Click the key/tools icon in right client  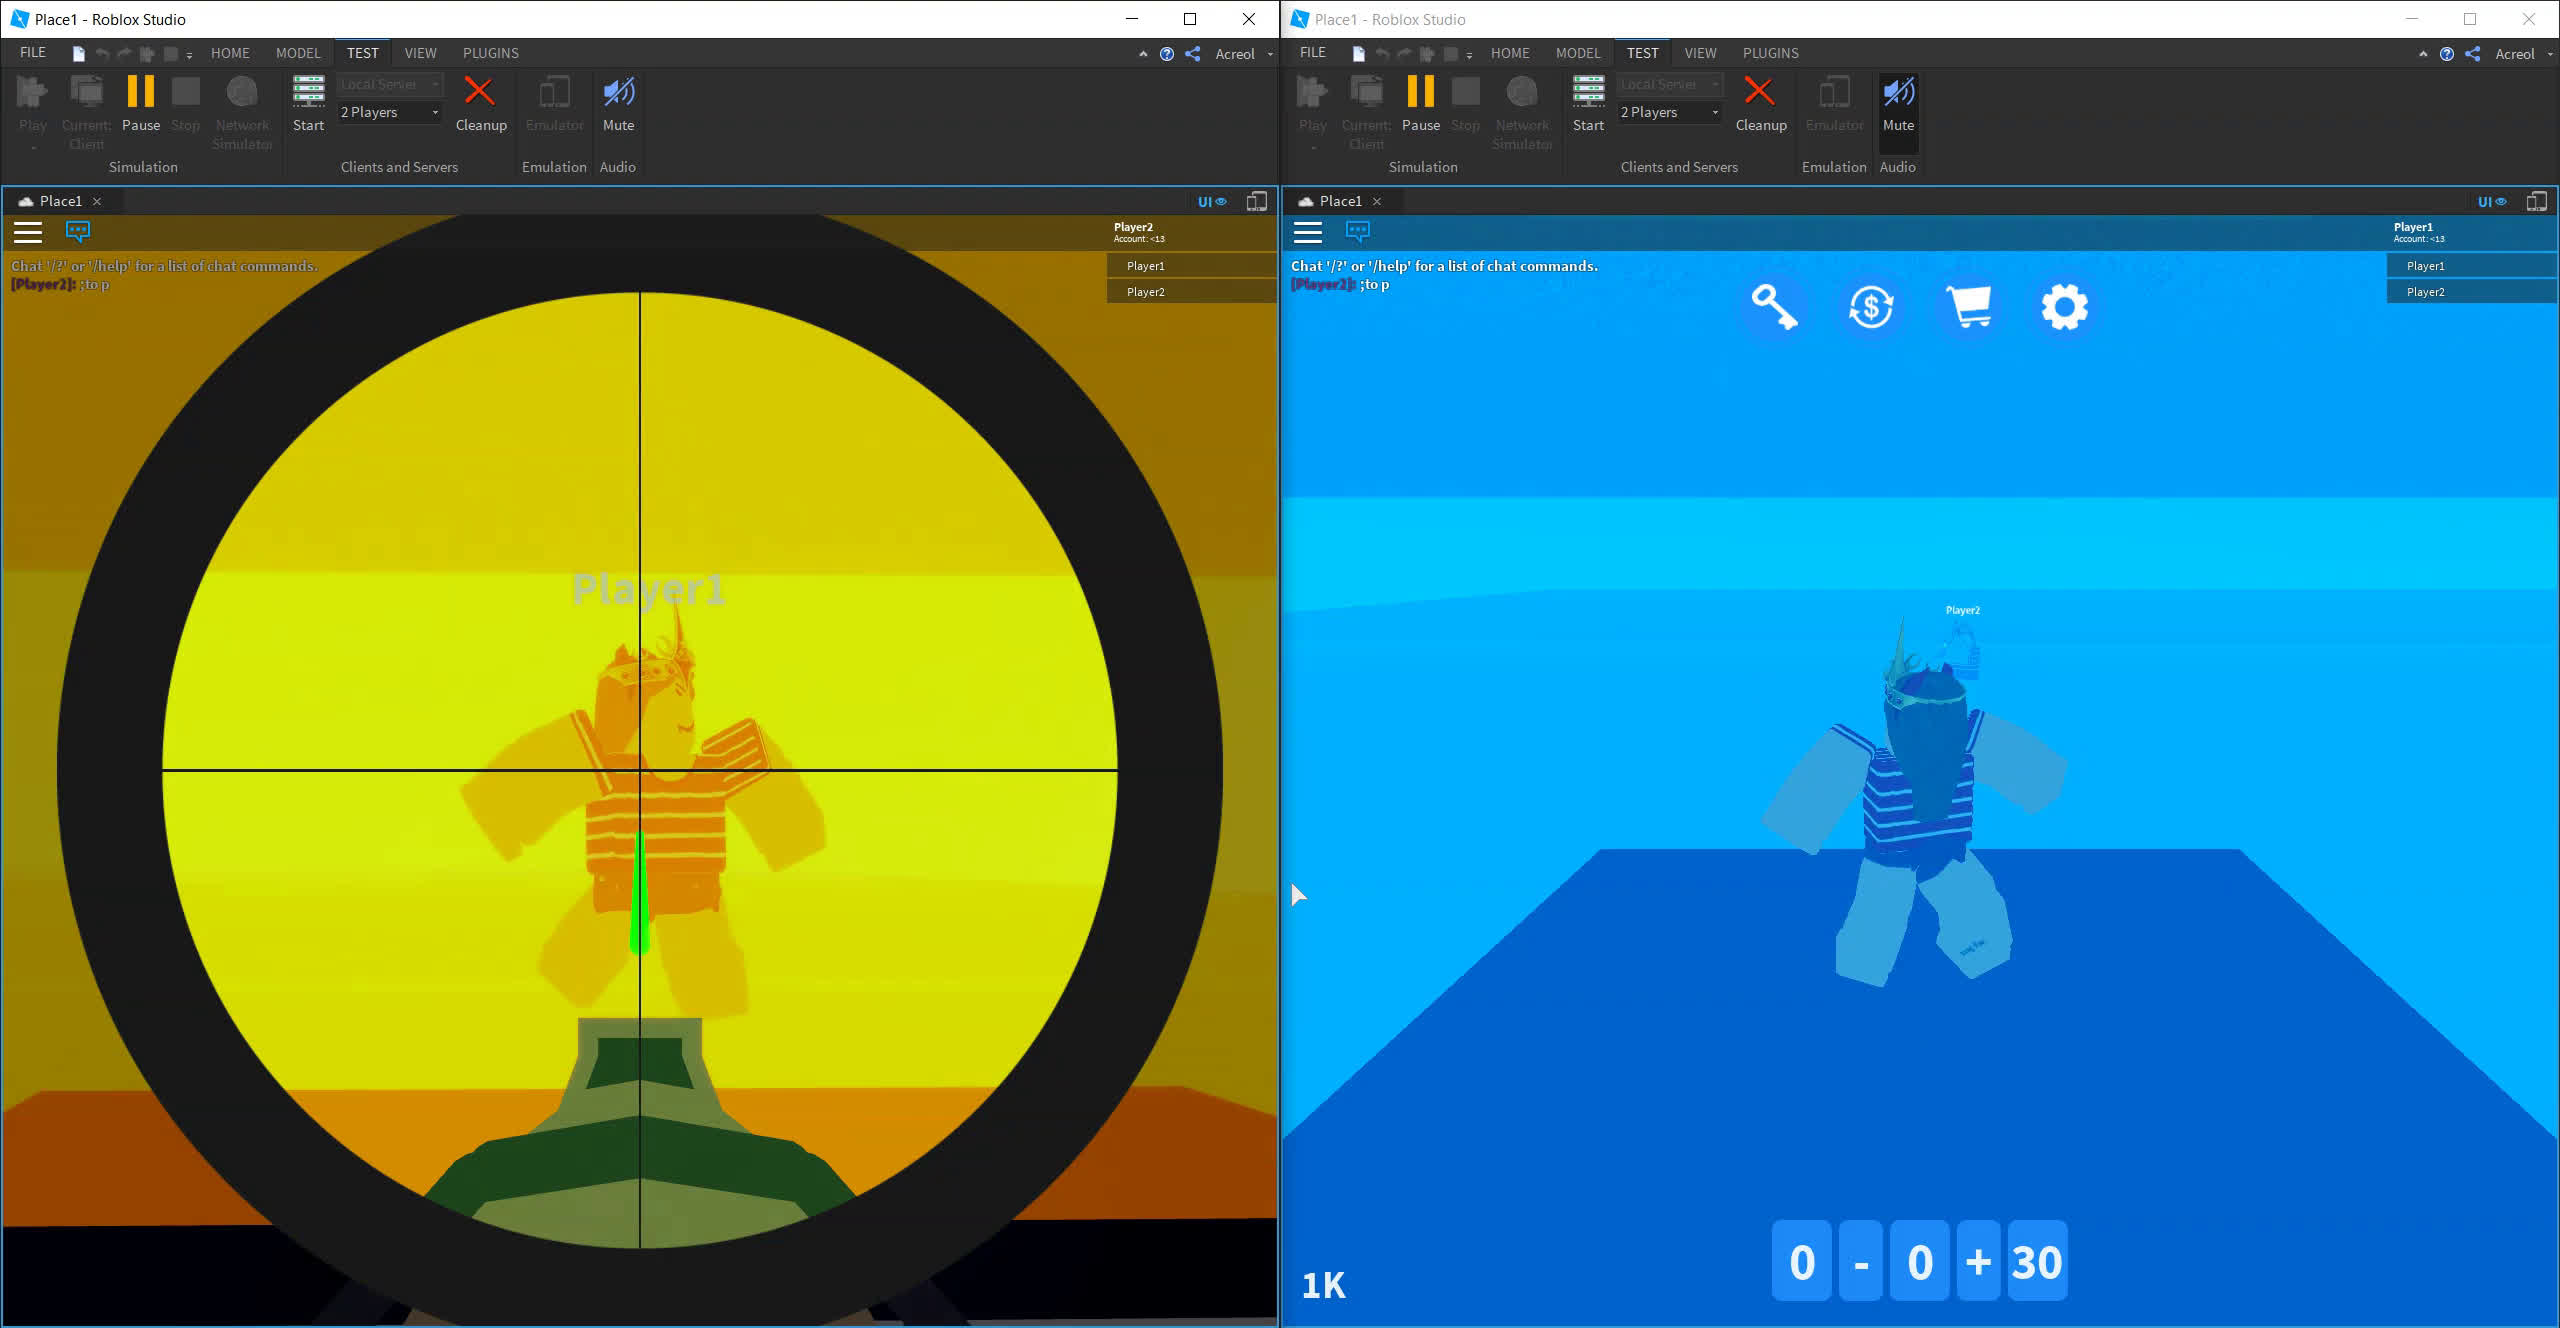pyautogui.click(x=1773, y=307)
